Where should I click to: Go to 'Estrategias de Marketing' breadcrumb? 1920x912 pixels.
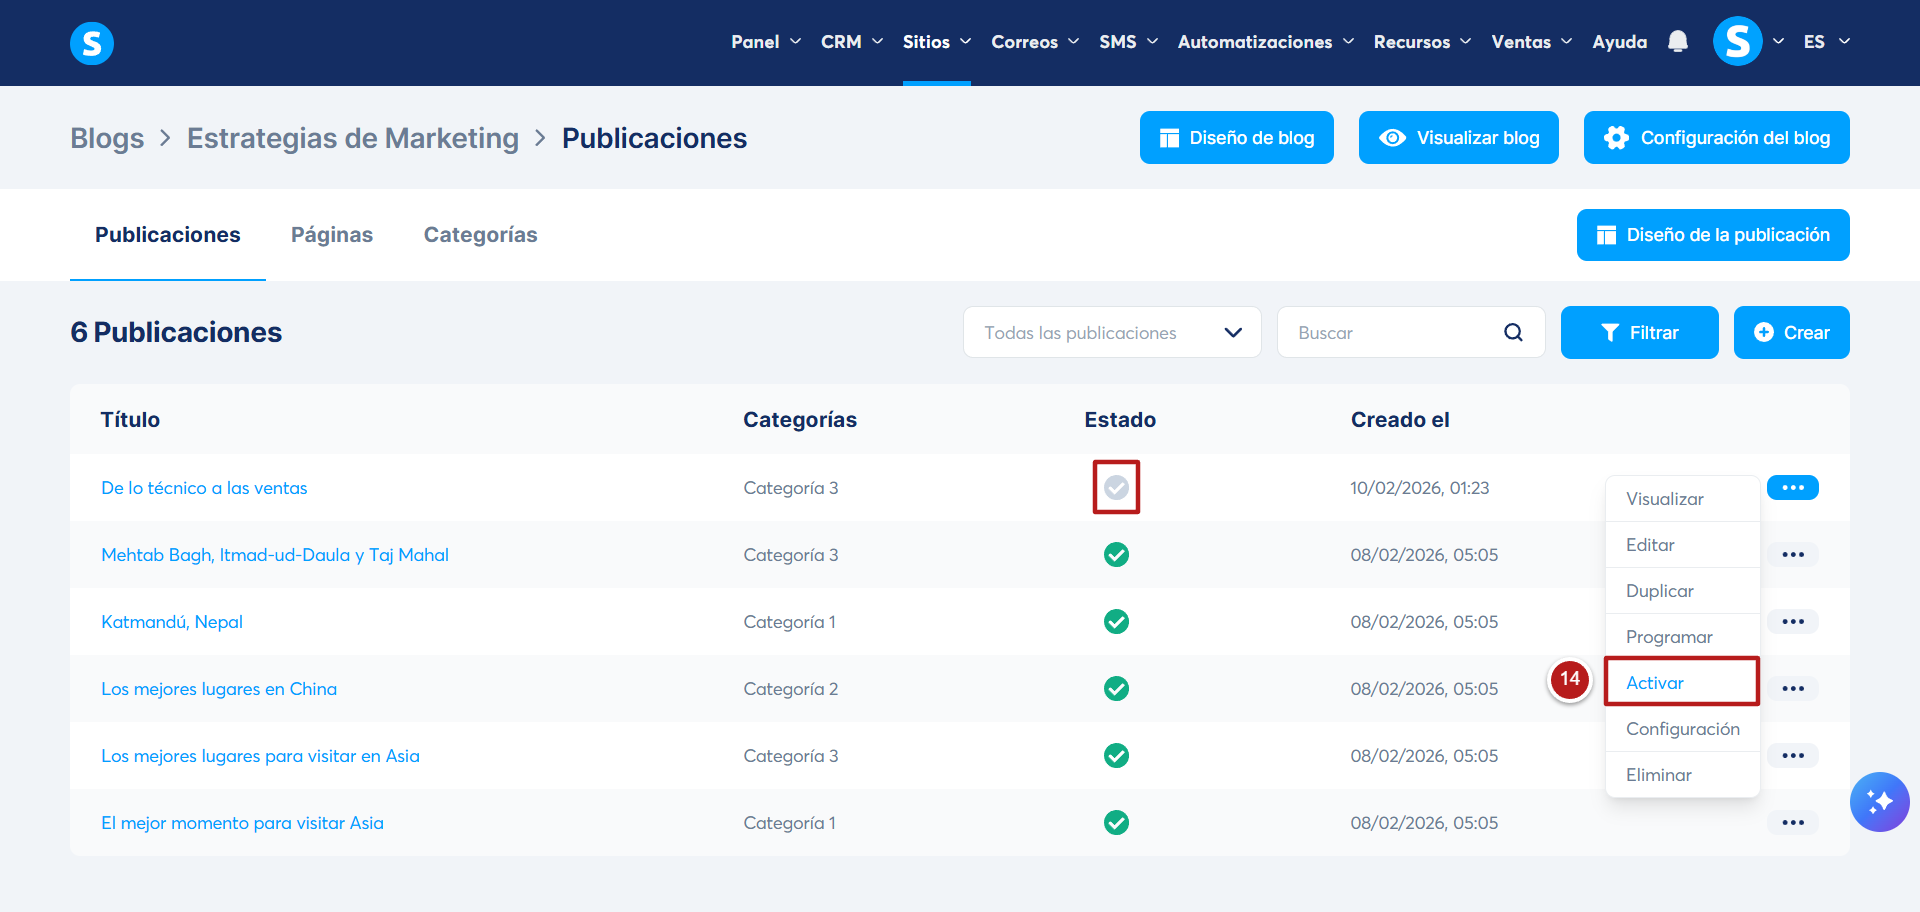353,138
